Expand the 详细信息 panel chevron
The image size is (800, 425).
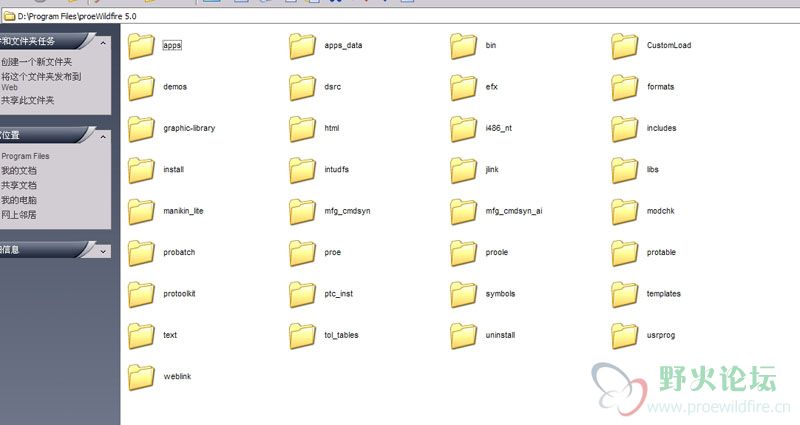pos(103,252)
